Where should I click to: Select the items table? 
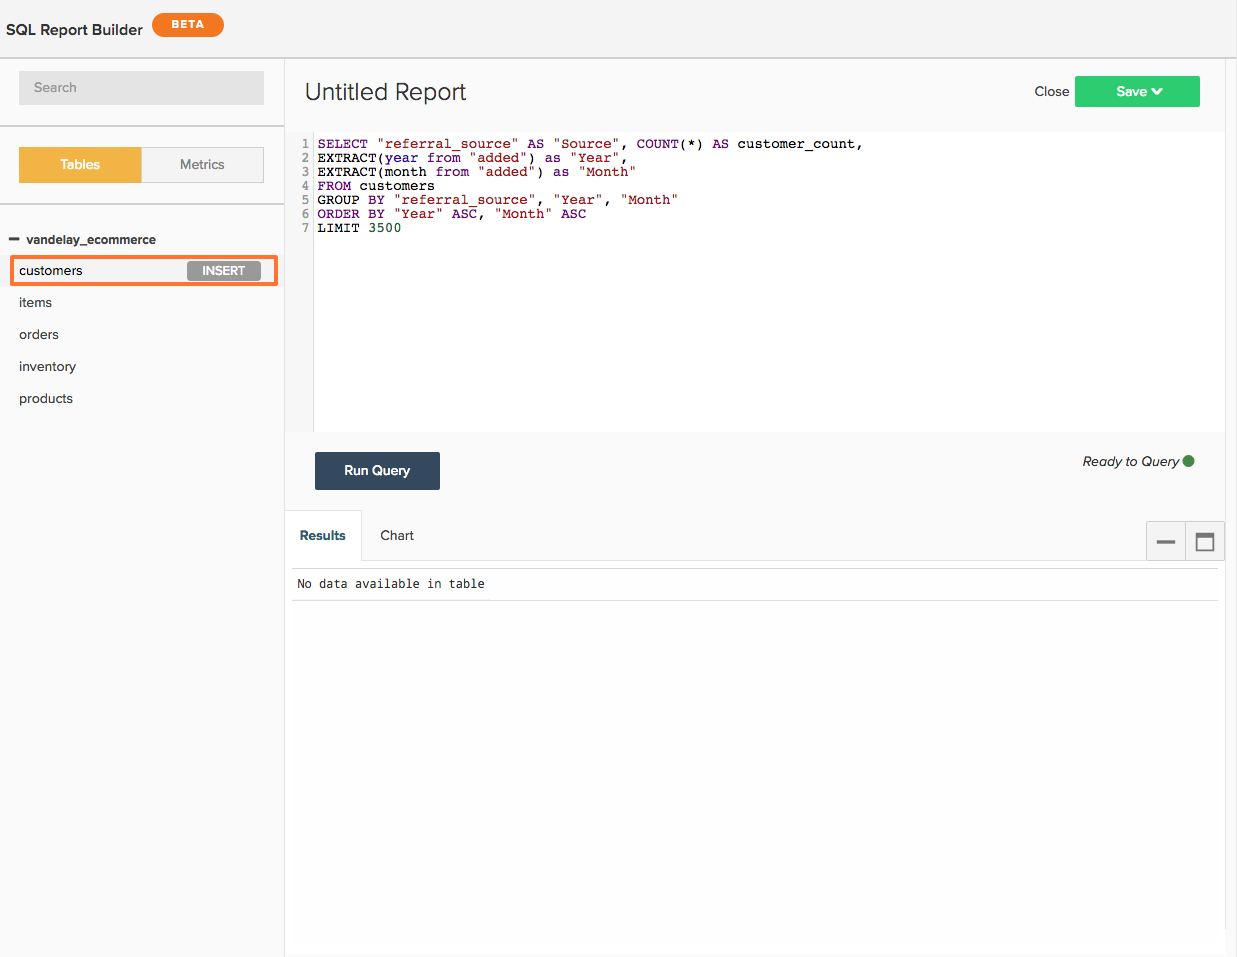35,303
